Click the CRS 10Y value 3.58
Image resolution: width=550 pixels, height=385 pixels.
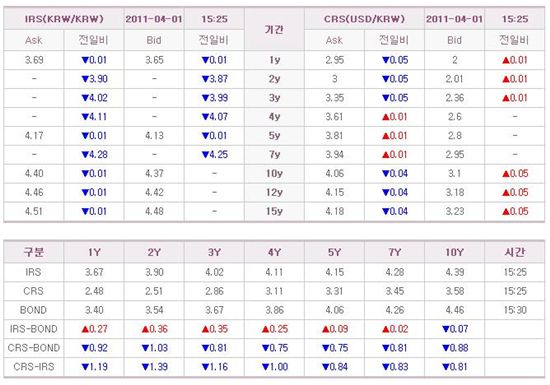coord(455,291)
